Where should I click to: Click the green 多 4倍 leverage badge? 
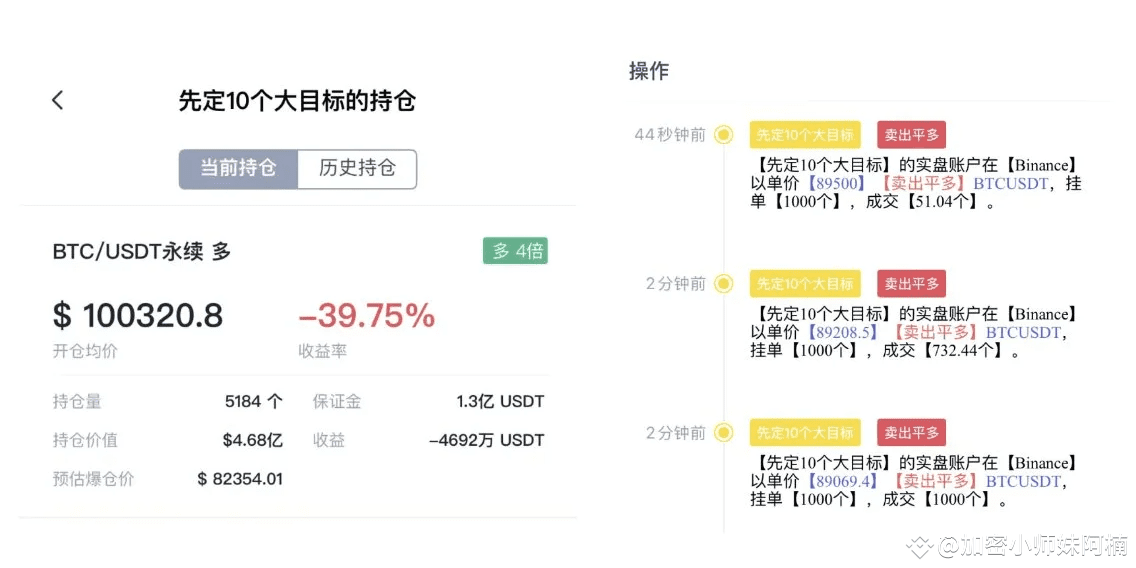coord(515,251)
